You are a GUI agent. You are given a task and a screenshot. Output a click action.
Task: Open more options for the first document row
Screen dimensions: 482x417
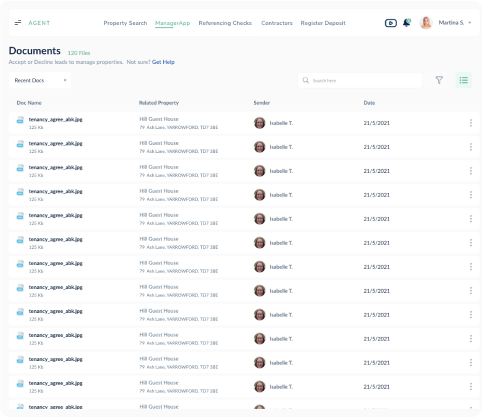[471, 123]
